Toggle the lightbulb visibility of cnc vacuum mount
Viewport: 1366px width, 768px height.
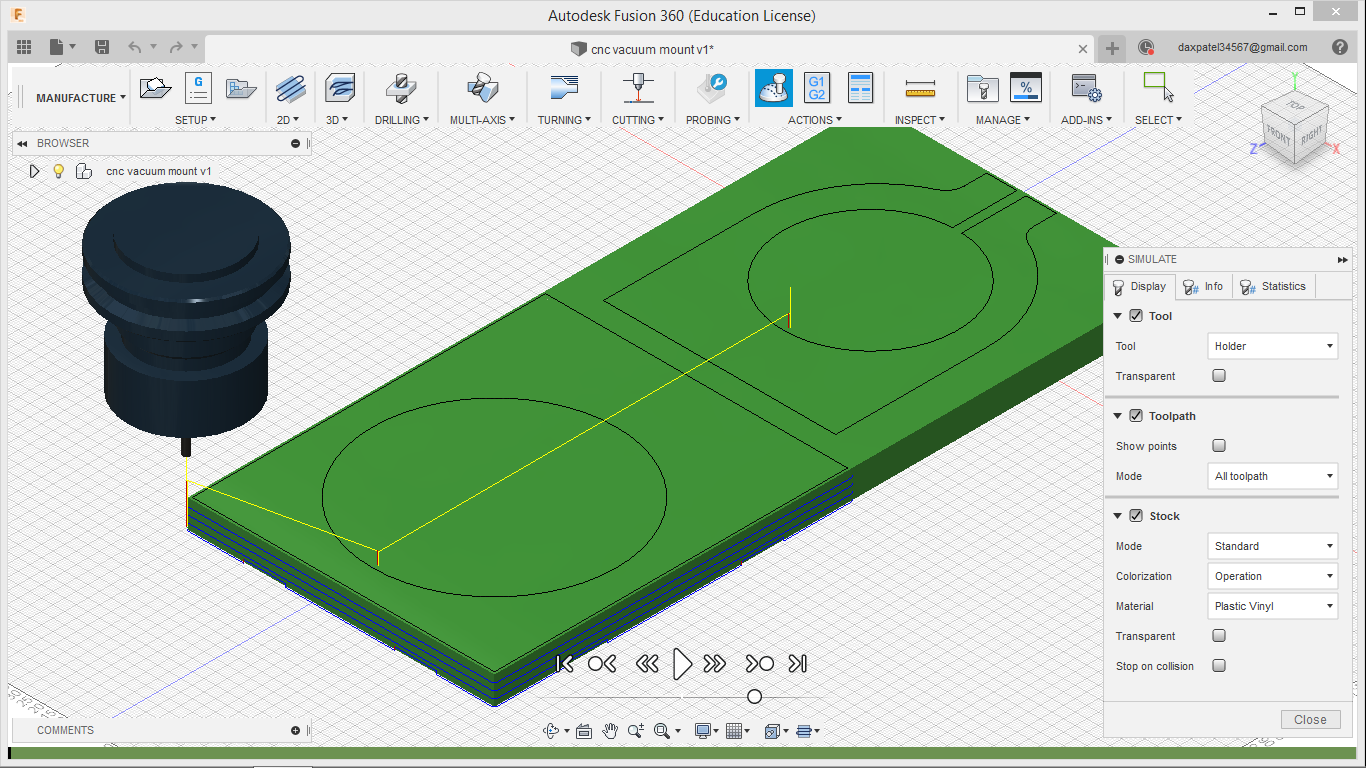59,171
